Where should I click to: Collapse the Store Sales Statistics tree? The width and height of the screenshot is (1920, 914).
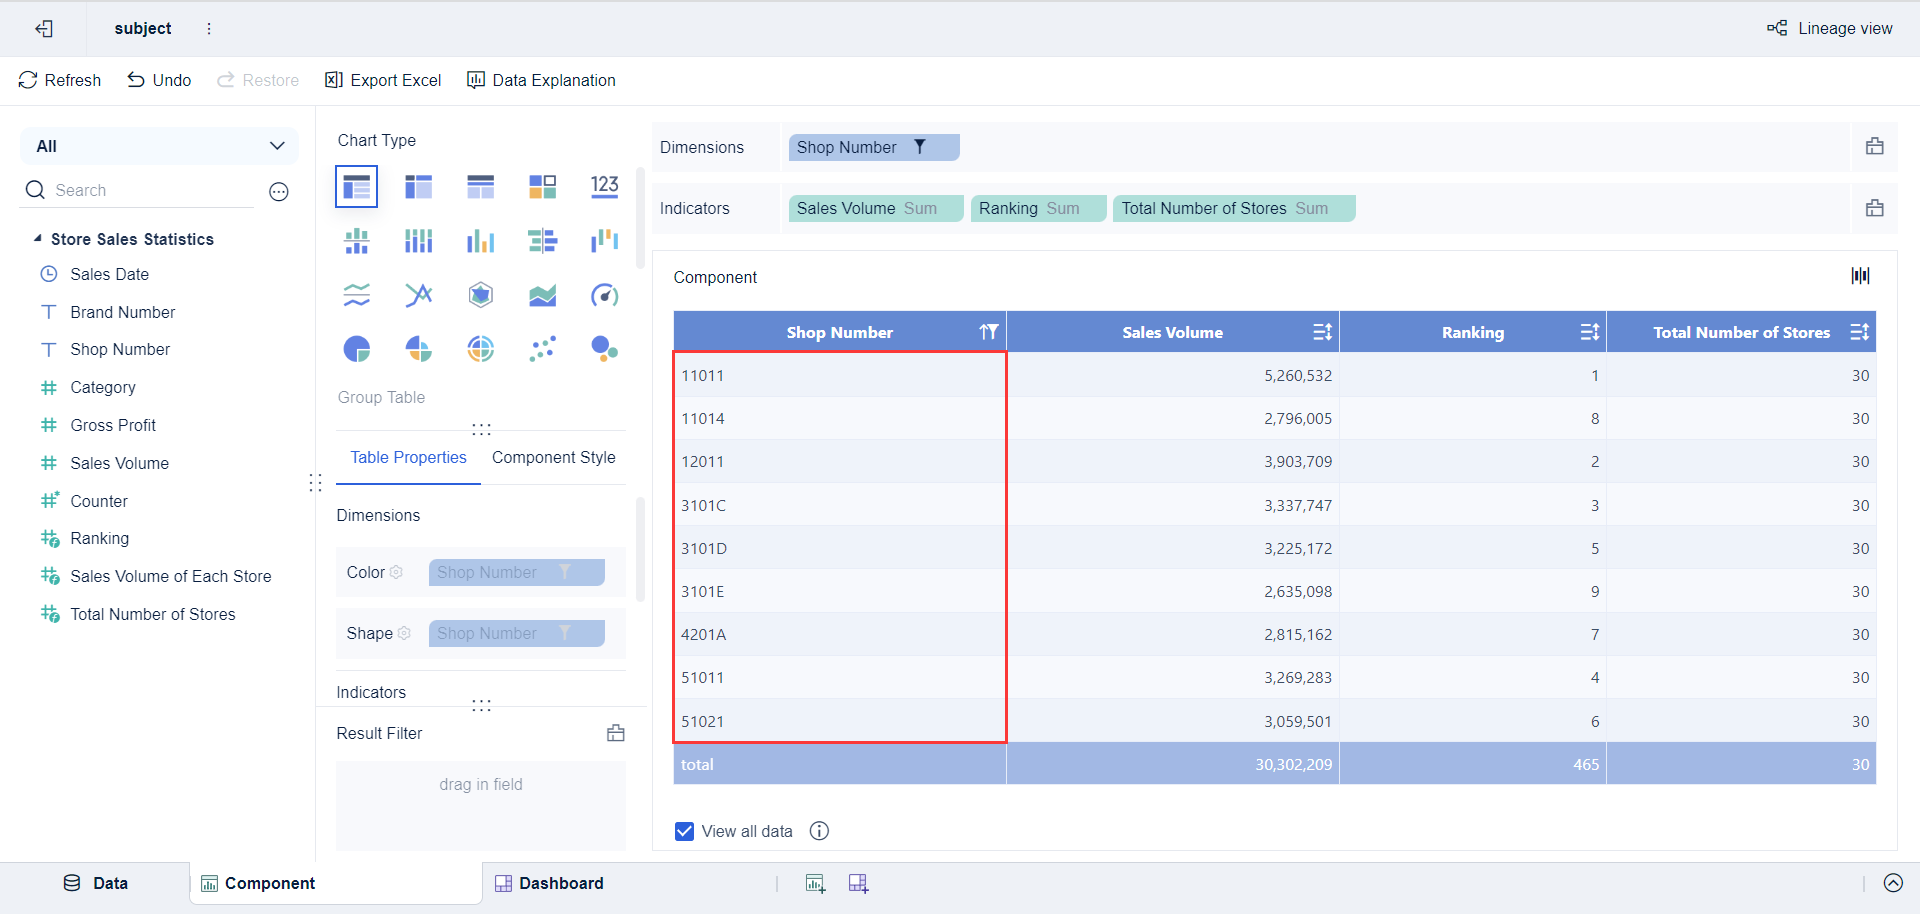39,239
